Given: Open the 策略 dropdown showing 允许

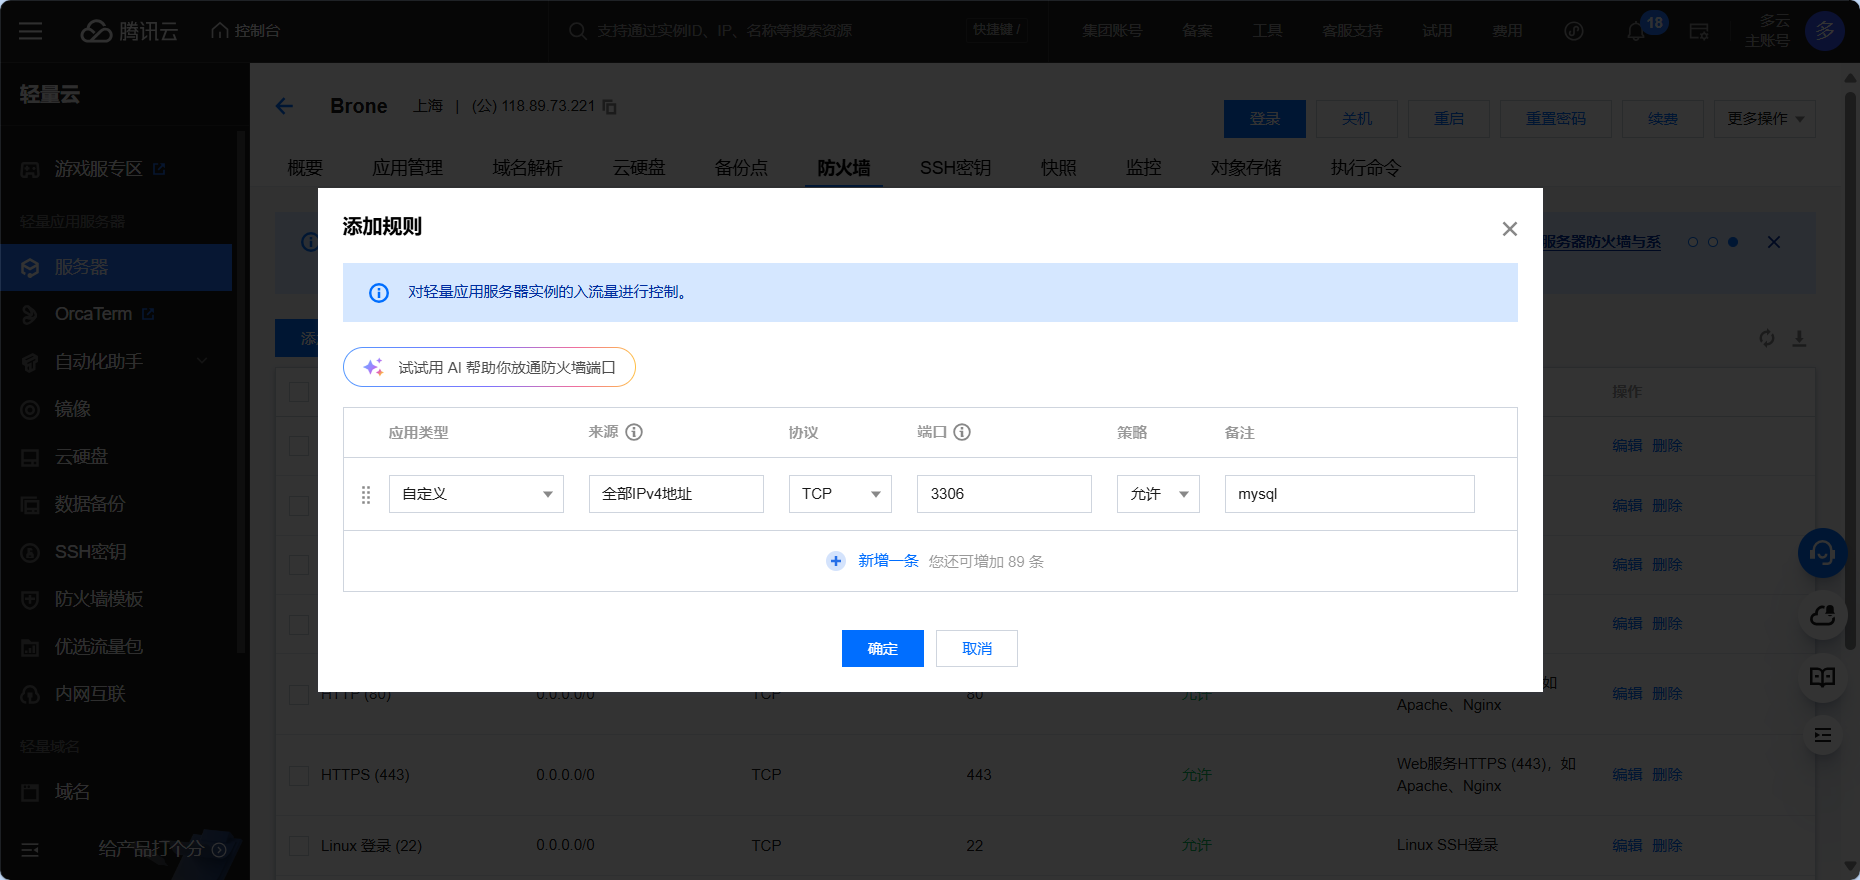Looking at the screenshot, I should coord(1158,494).
